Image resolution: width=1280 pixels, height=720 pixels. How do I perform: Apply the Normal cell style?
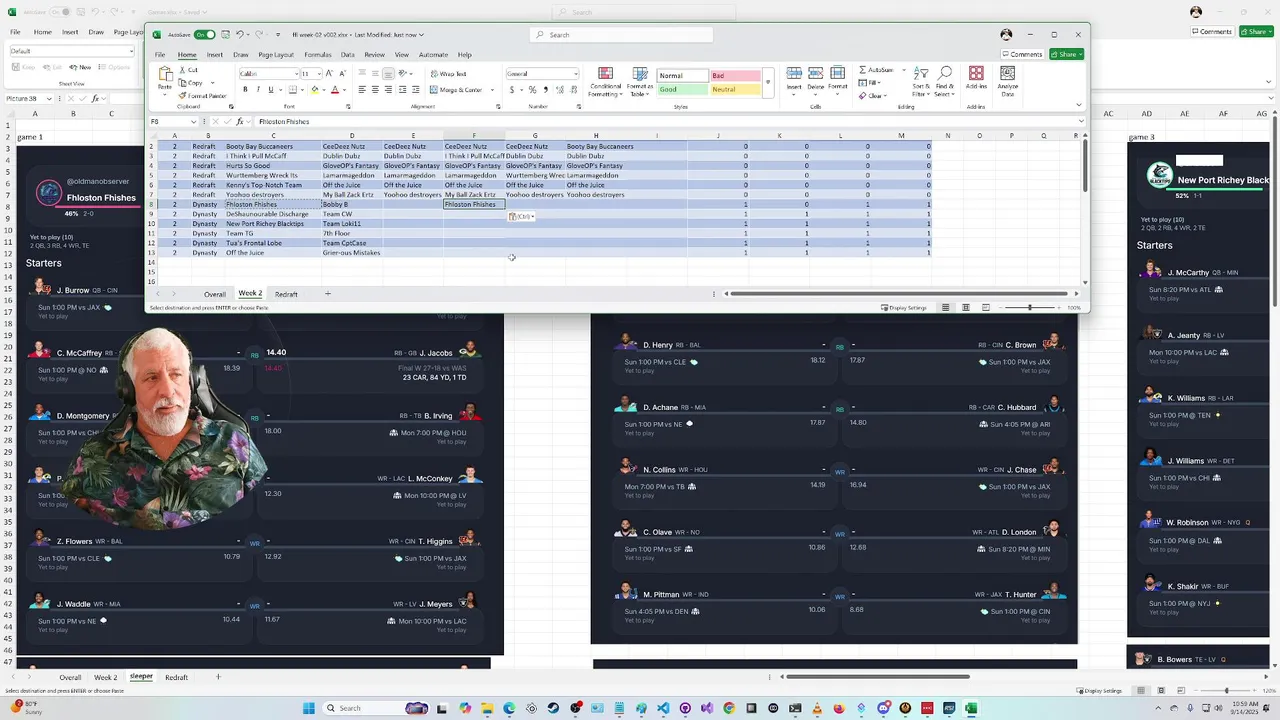(682, 75)
